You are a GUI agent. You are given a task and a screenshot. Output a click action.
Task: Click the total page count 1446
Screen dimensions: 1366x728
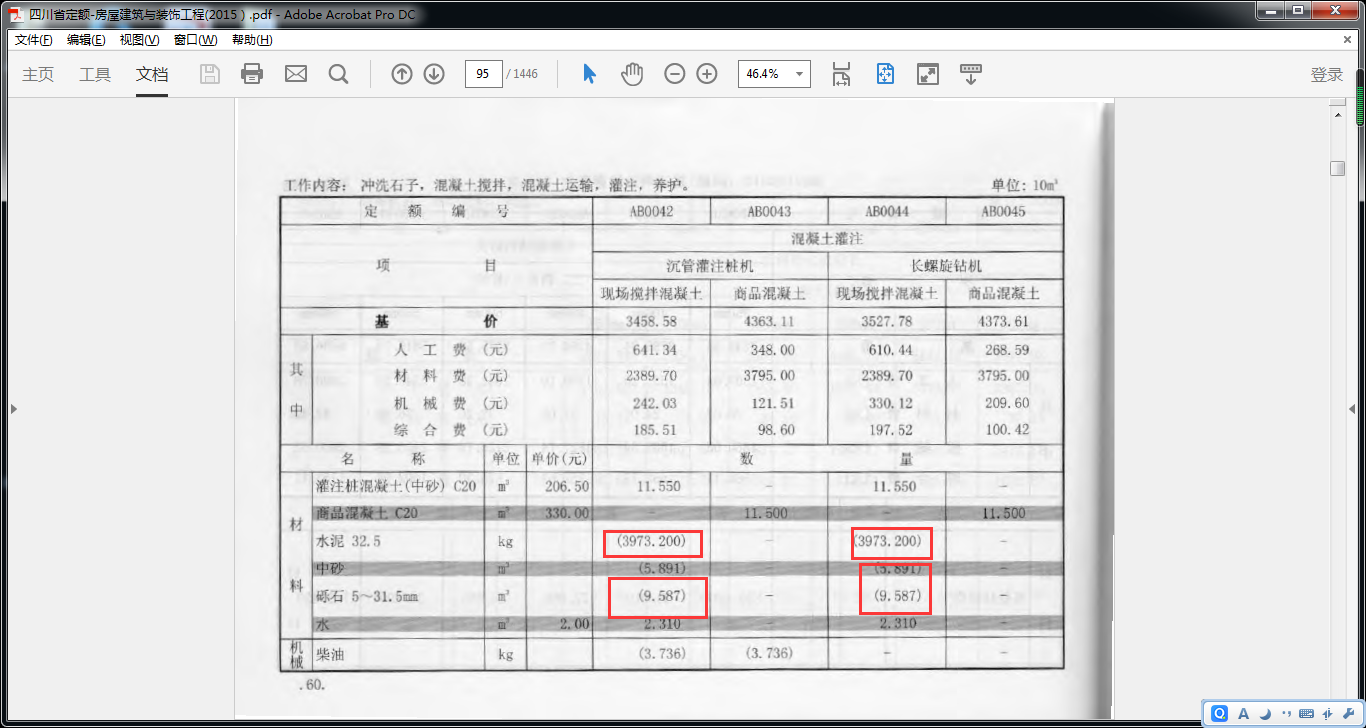pos(524,74)
